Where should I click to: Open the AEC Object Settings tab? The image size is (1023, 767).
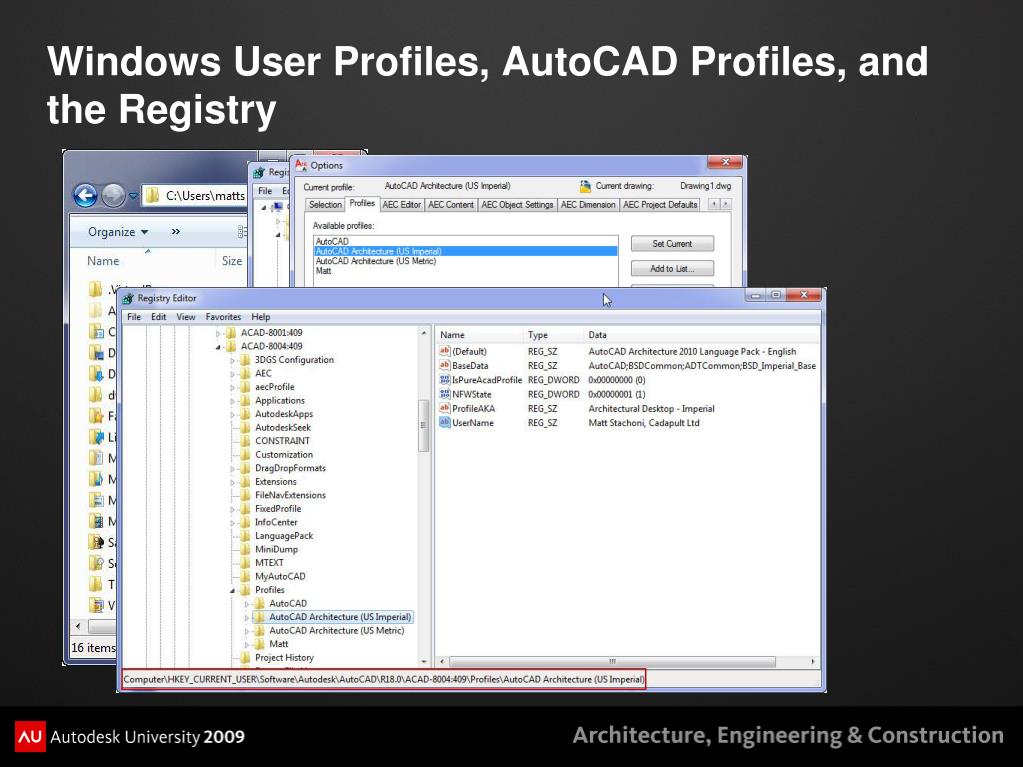click(517, 205)
